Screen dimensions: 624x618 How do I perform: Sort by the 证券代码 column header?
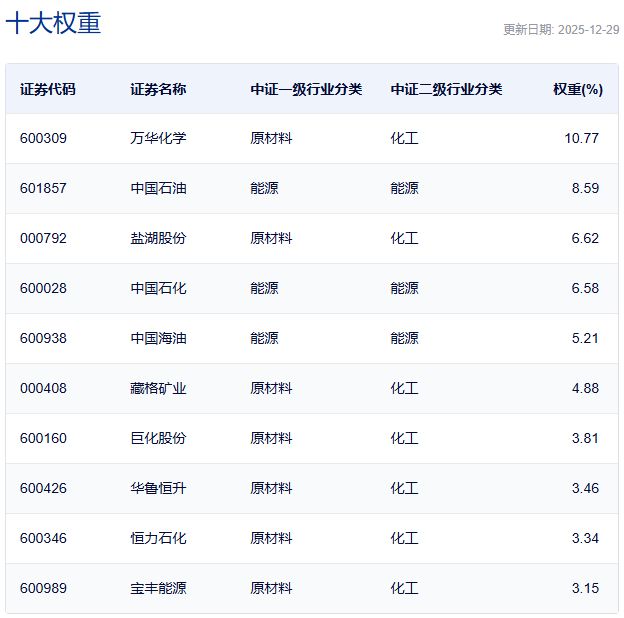pyautogui.click(x=47, y=89)
